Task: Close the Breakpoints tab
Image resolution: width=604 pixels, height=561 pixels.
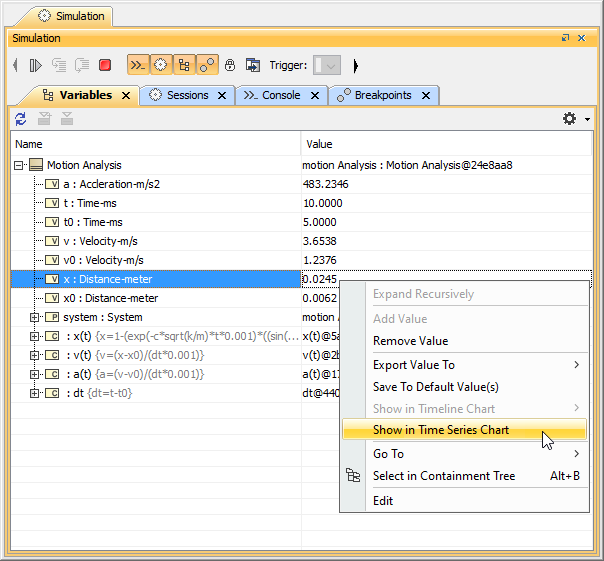Action: [x=425, y=95]
